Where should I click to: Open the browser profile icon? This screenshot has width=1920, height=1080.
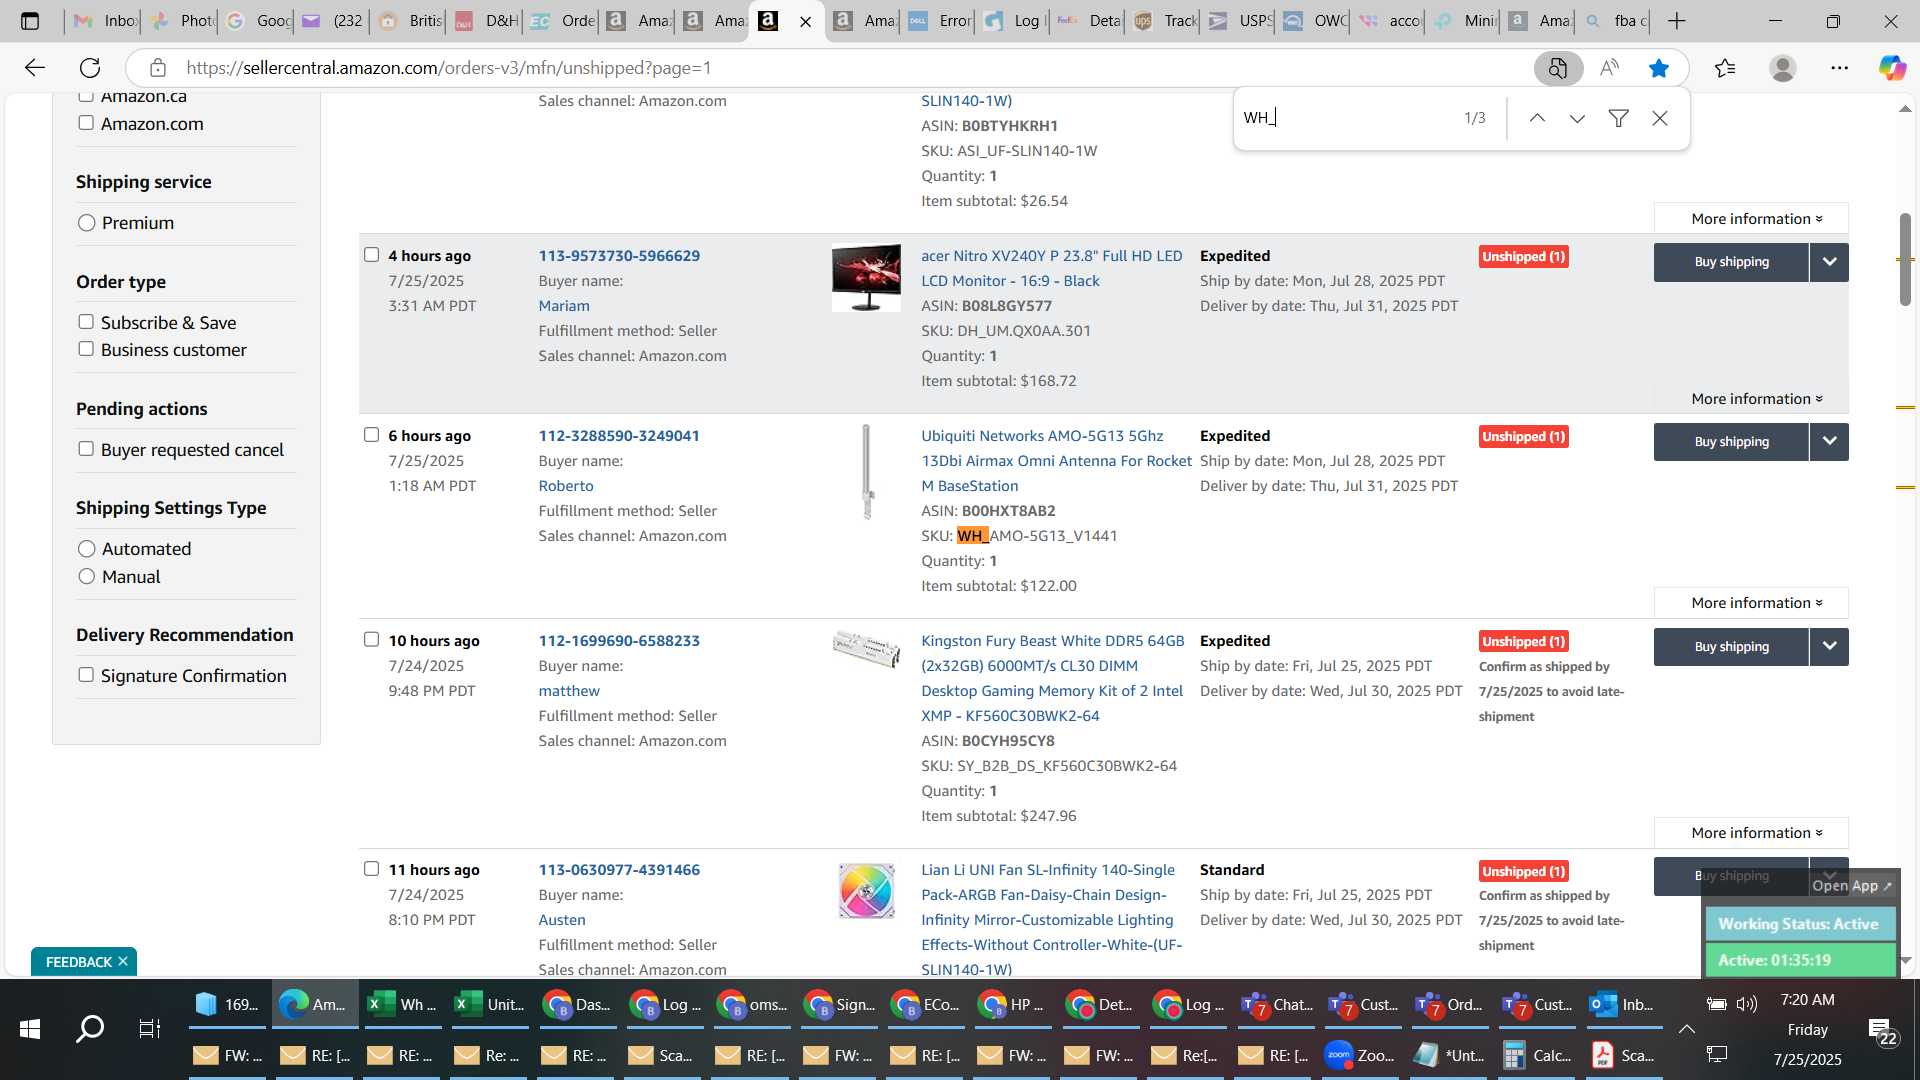[x=1782, y=68]
